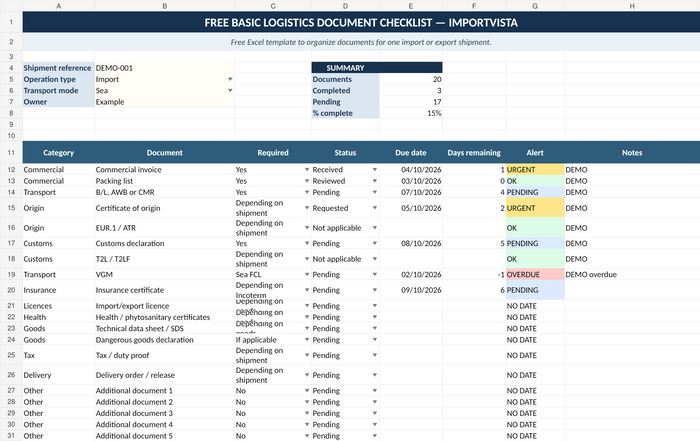Image resolution: width=700 pixels, height=441 pixels.
Task: Open Required dropdown for Commercial invoice row
Action: point(307,170)
